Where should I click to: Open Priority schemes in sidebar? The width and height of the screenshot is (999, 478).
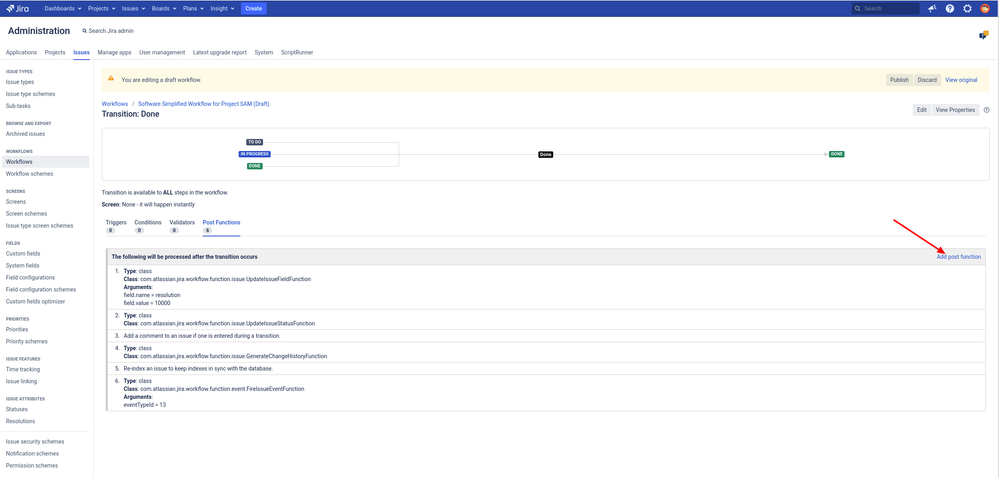point(27,342)
